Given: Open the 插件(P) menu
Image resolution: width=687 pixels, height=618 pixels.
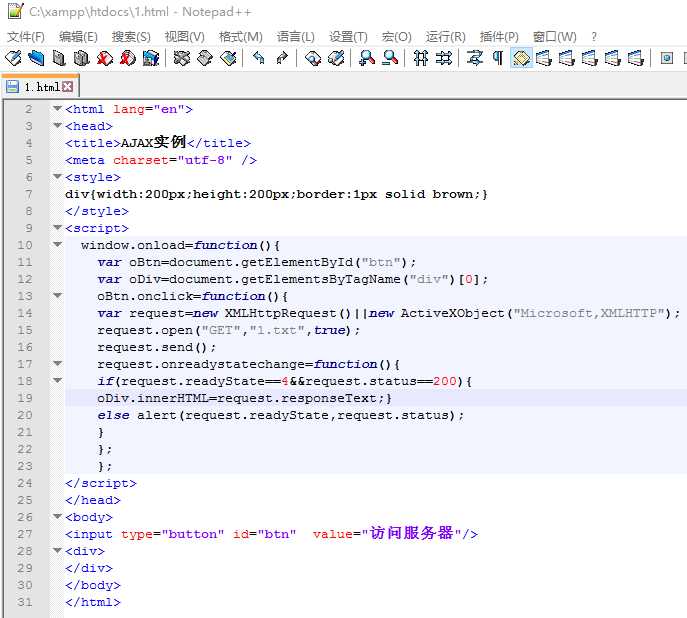Looking at the screenshot, I should tap(499, 37).
